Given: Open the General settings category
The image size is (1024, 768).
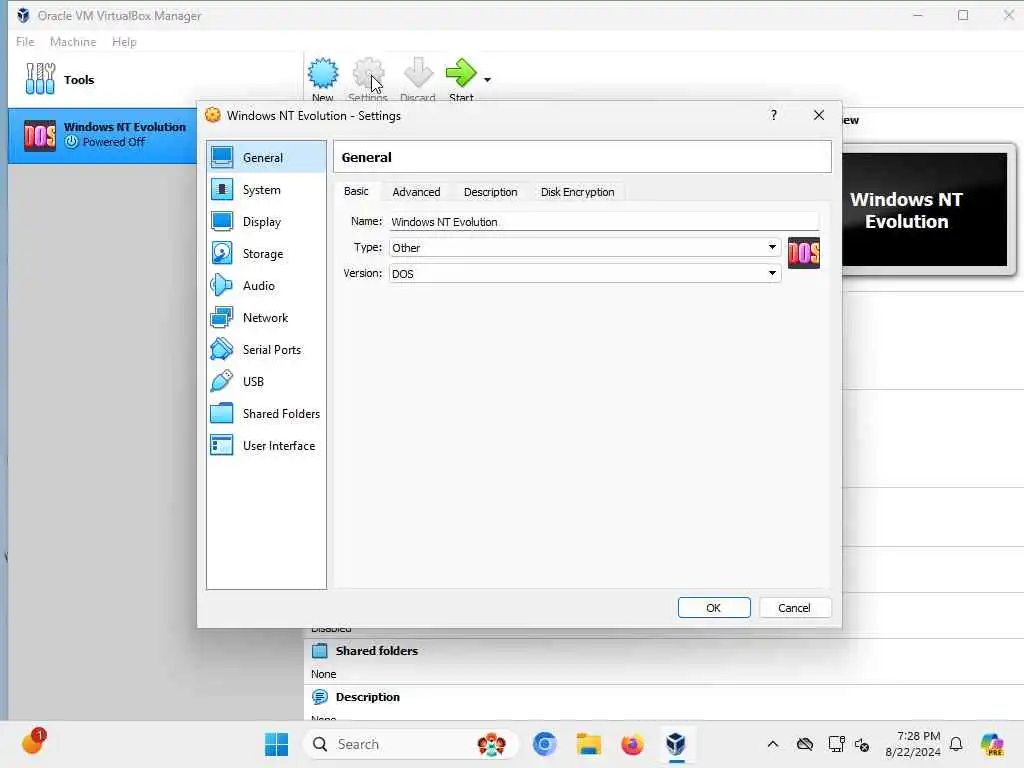Looking at the screenshot, I should tap(266, 157).
